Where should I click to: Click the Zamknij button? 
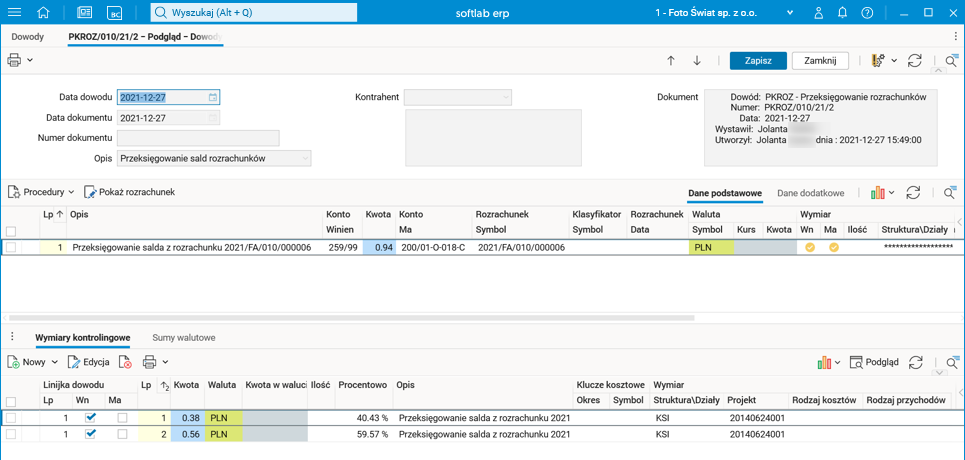[x=820, y=61]
